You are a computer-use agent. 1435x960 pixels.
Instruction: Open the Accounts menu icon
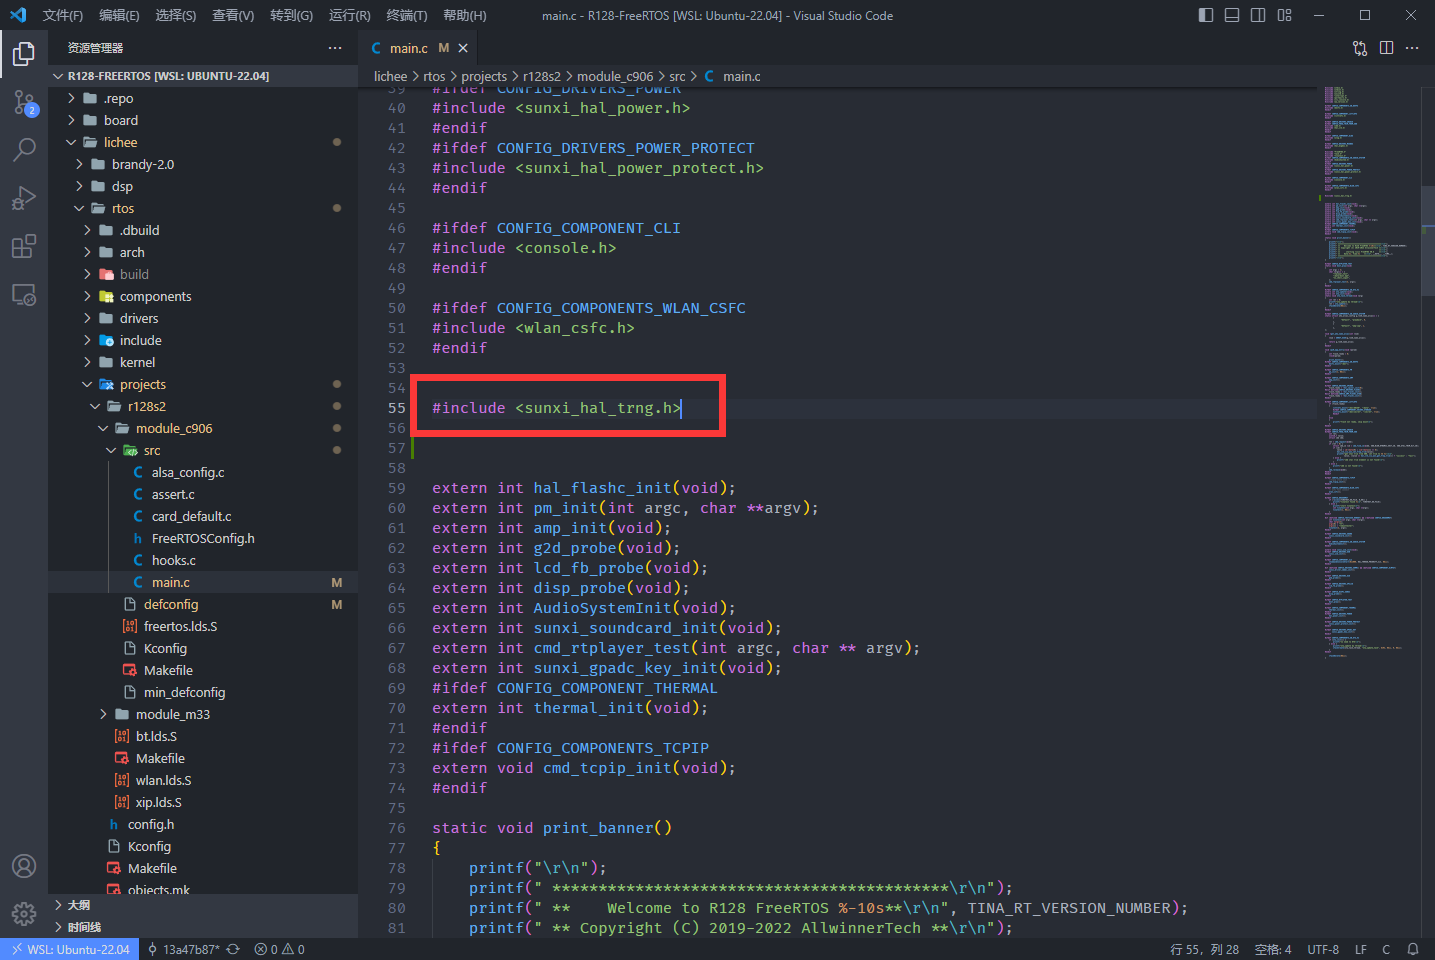point(24,866)
